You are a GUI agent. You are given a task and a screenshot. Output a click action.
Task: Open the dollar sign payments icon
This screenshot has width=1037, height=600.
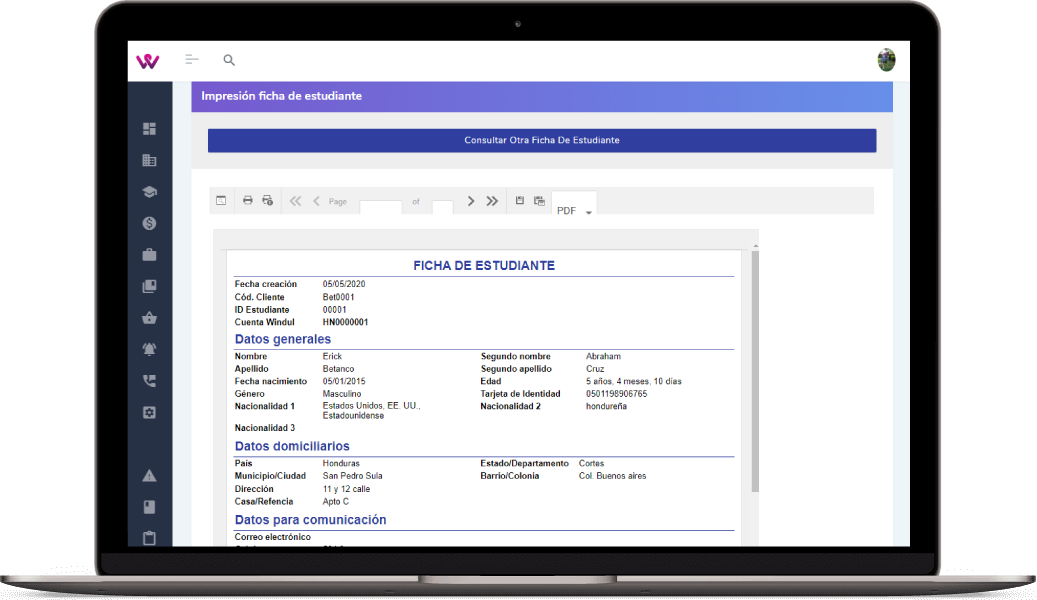(150, 224)
